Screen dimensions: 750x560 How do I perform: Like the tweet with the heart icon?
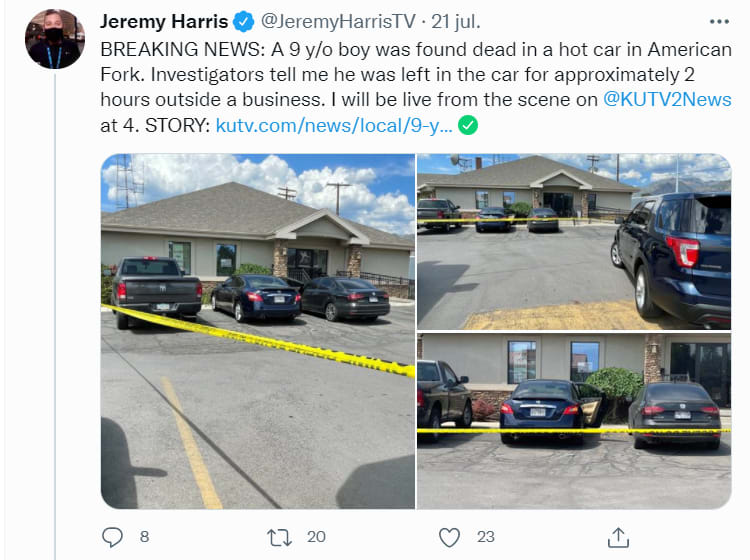point(449,537)
